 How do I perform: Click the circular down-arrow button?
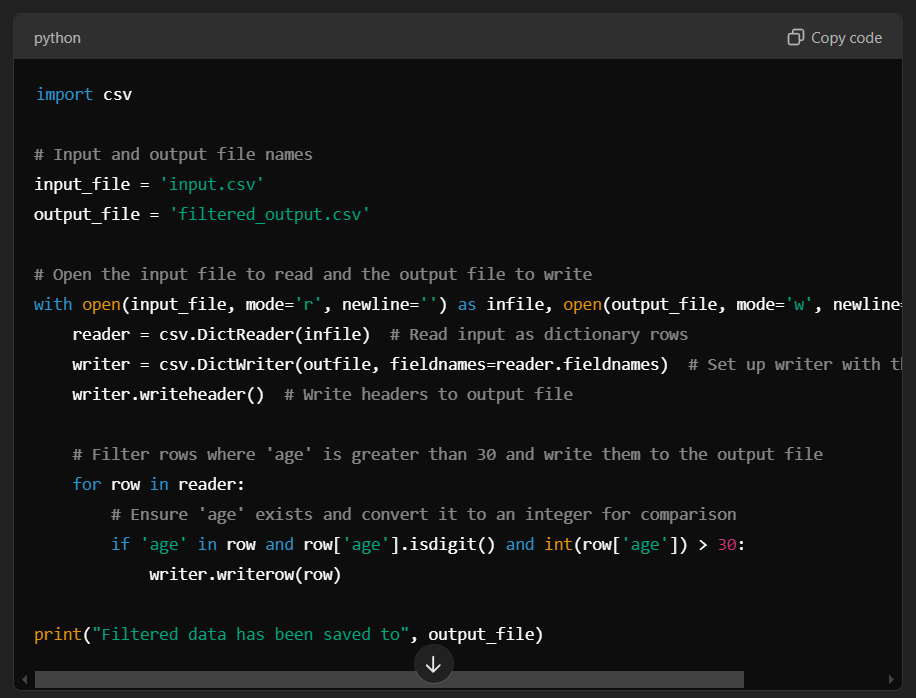[x=433, y=663]
